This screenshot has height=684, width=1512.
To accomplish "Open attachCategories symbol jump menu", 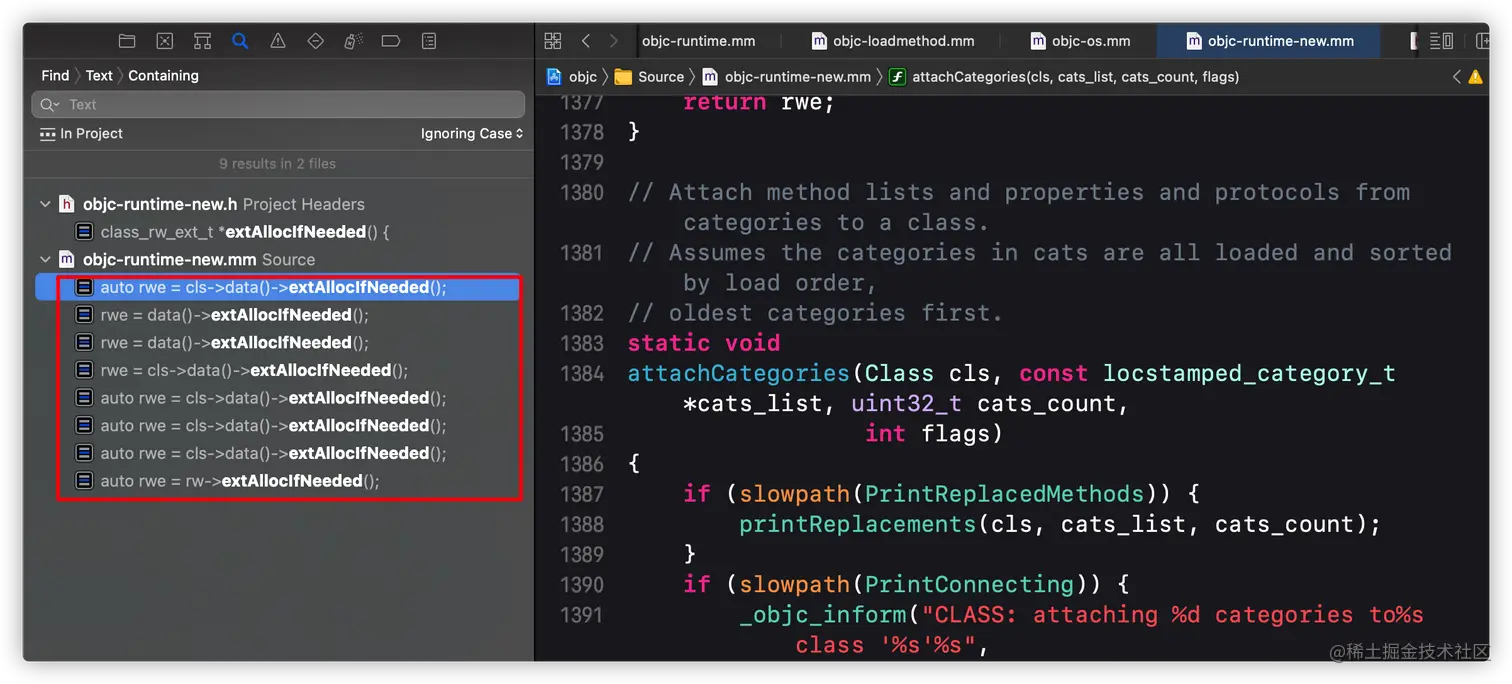I will (x=1076, y=77).
